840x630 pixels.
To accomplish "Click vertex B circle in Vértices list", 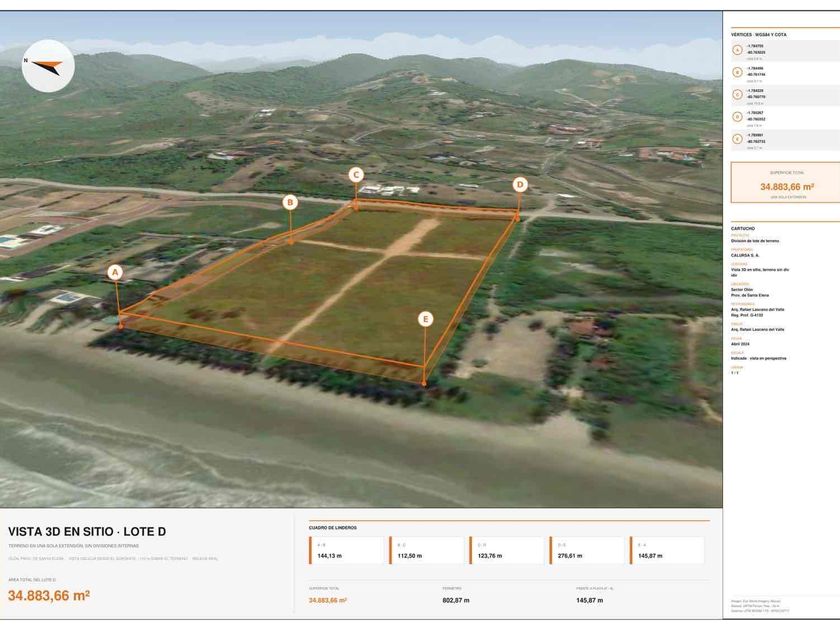I will pos(738,72).
